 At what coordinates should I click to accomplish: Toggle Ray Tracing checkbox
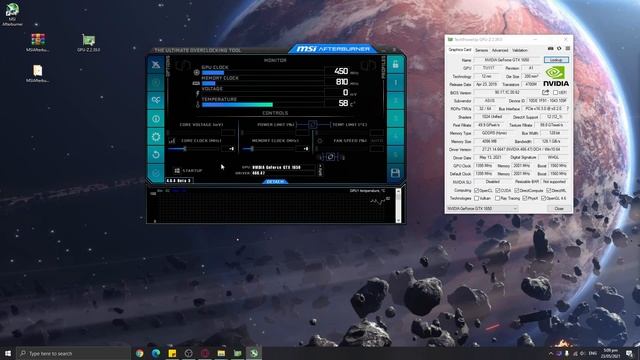(x=498, y=198)
